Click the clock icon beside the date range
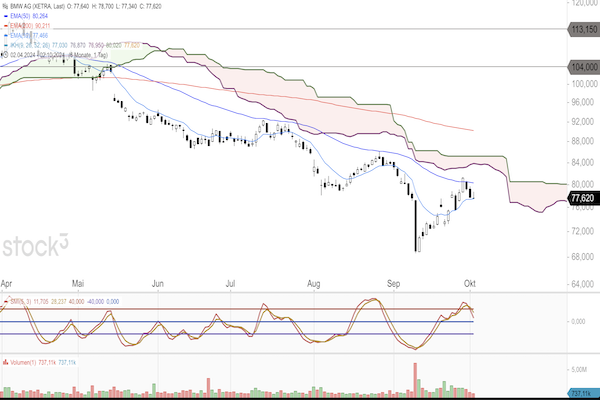The height and width of the screenshot is (400, 600). (5, 55)
